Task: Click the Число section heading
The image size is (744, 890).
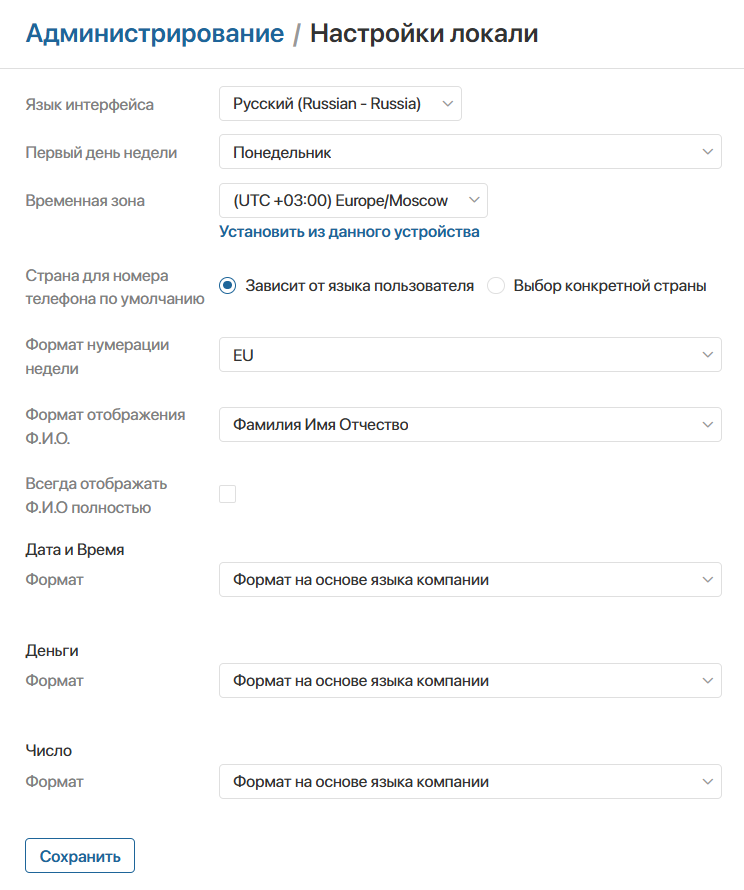Action: 49,750
